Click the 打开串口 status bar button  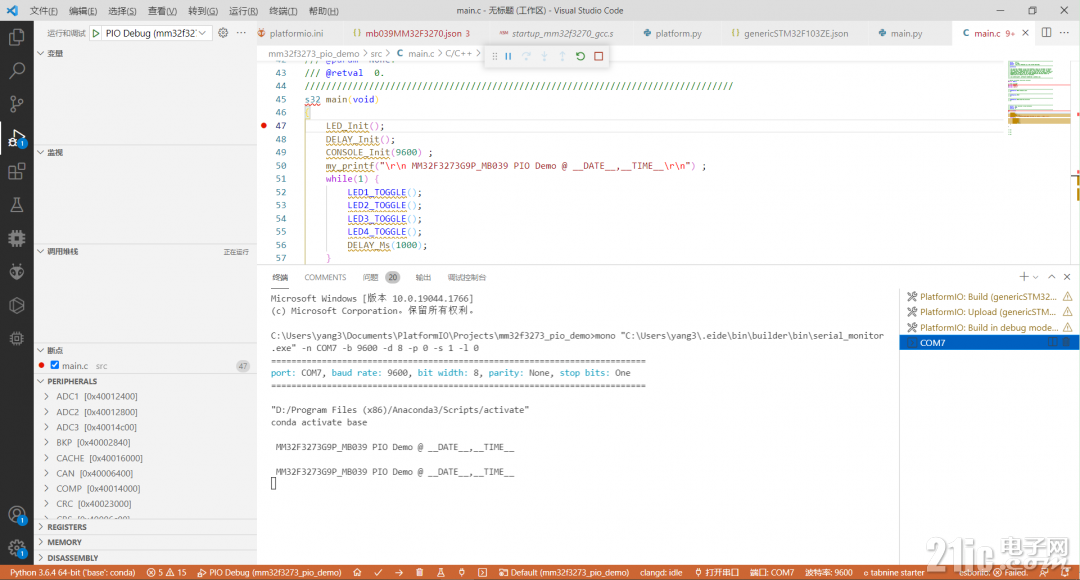(x=716, y=572)
